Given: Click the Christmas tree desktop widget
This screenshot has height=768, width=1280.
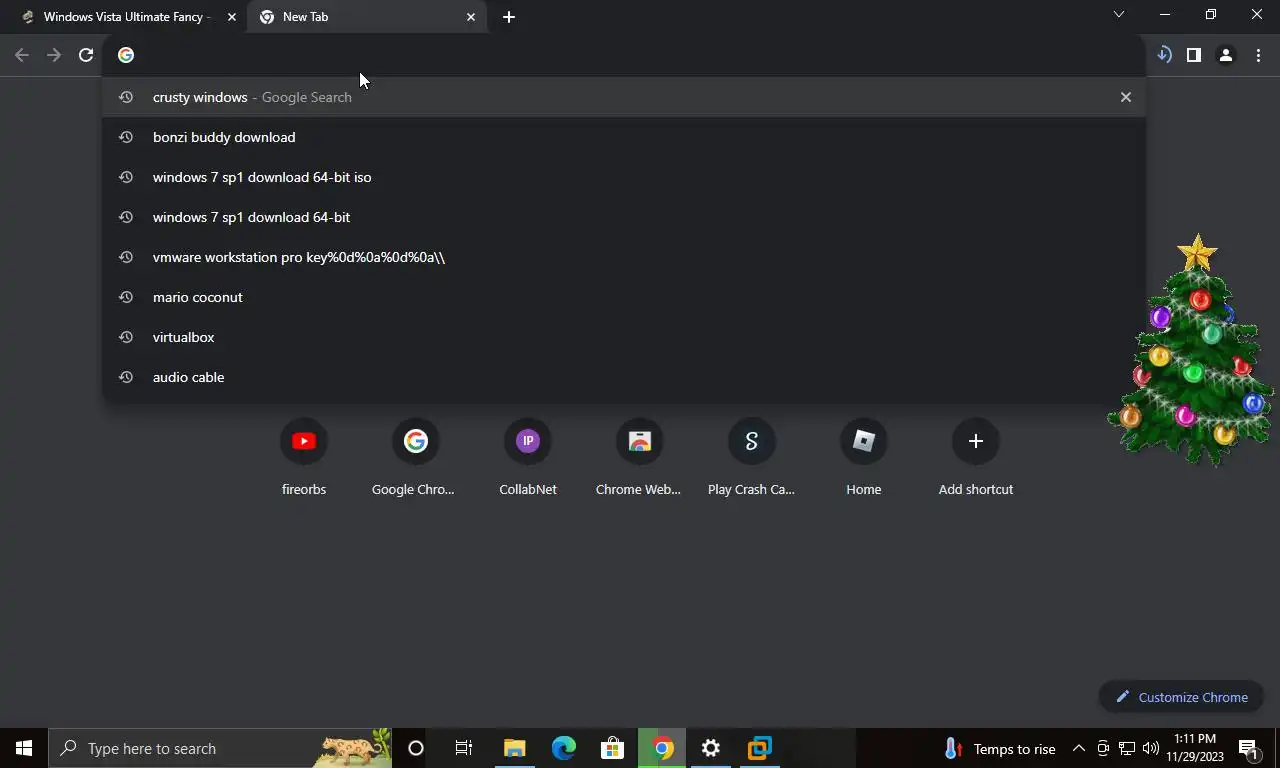Looking at the screenshot, I should point(1192,350).
